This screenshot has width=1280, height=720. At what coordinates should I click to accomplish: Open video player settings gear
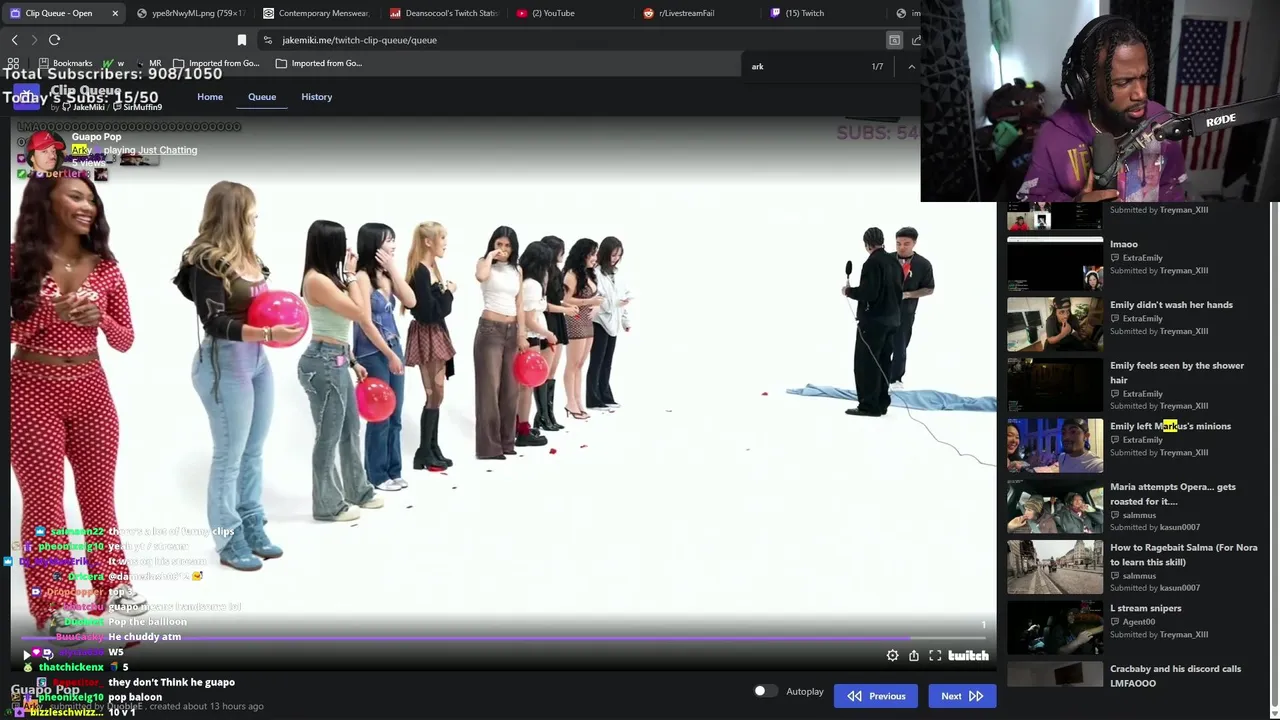click(x=892, y=656)
